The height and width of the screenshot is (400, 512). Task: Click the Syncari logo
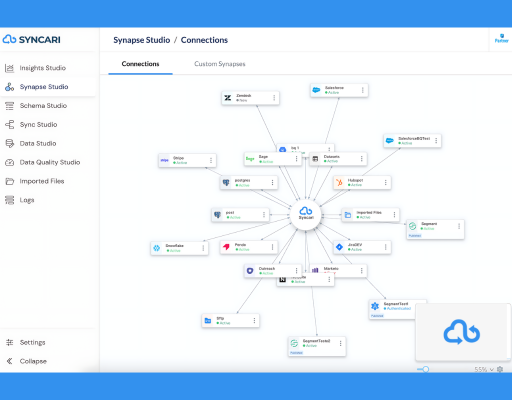(32, 39)
